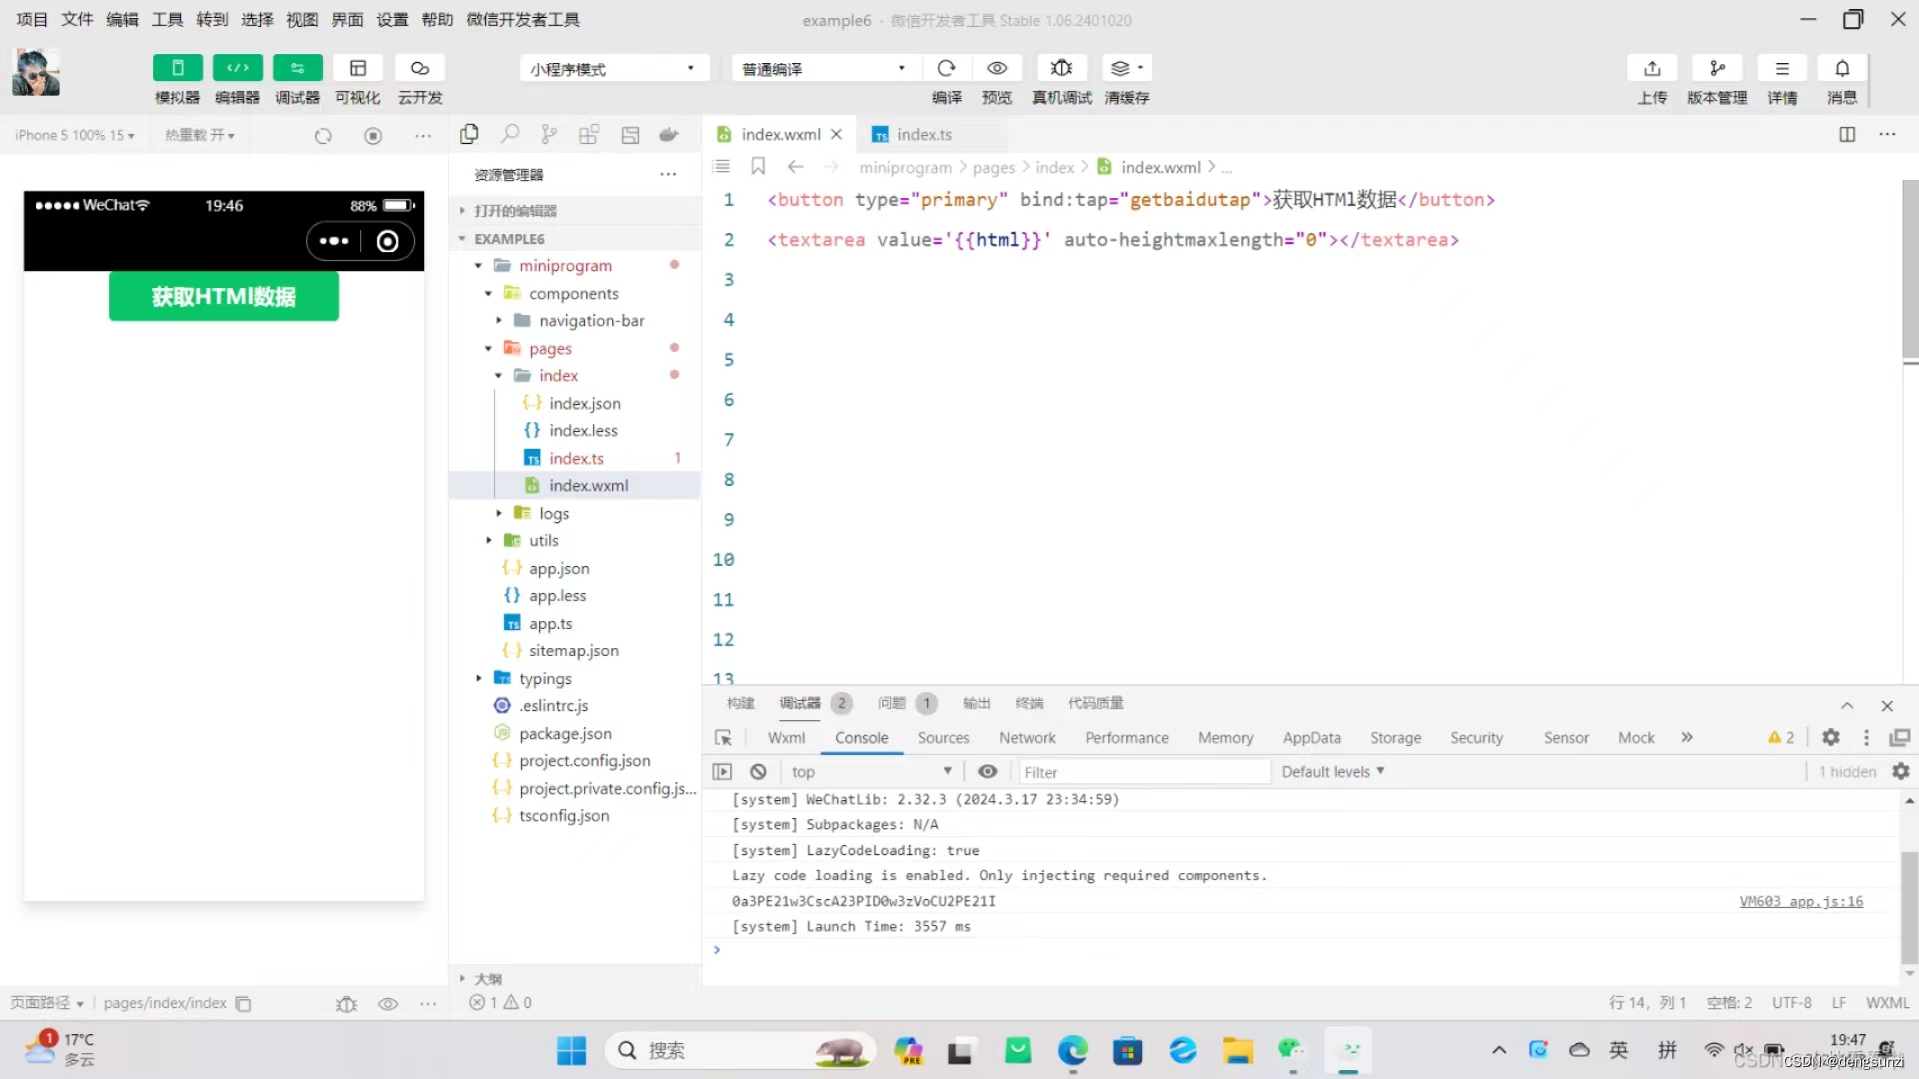
Task: Expand the navigation-bar folder
Action: pos(499,321)
